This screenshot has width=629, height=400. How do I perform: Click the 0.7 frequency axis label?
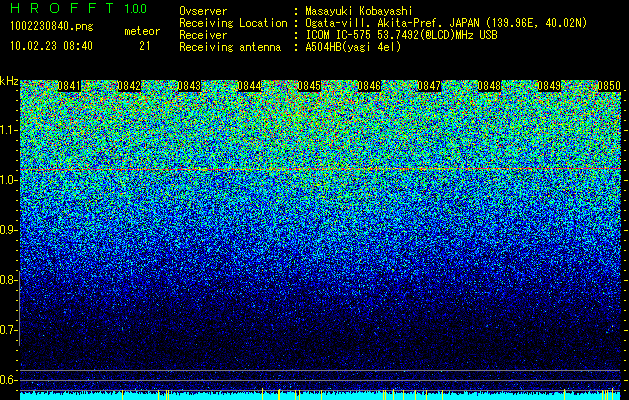point(8,330)
